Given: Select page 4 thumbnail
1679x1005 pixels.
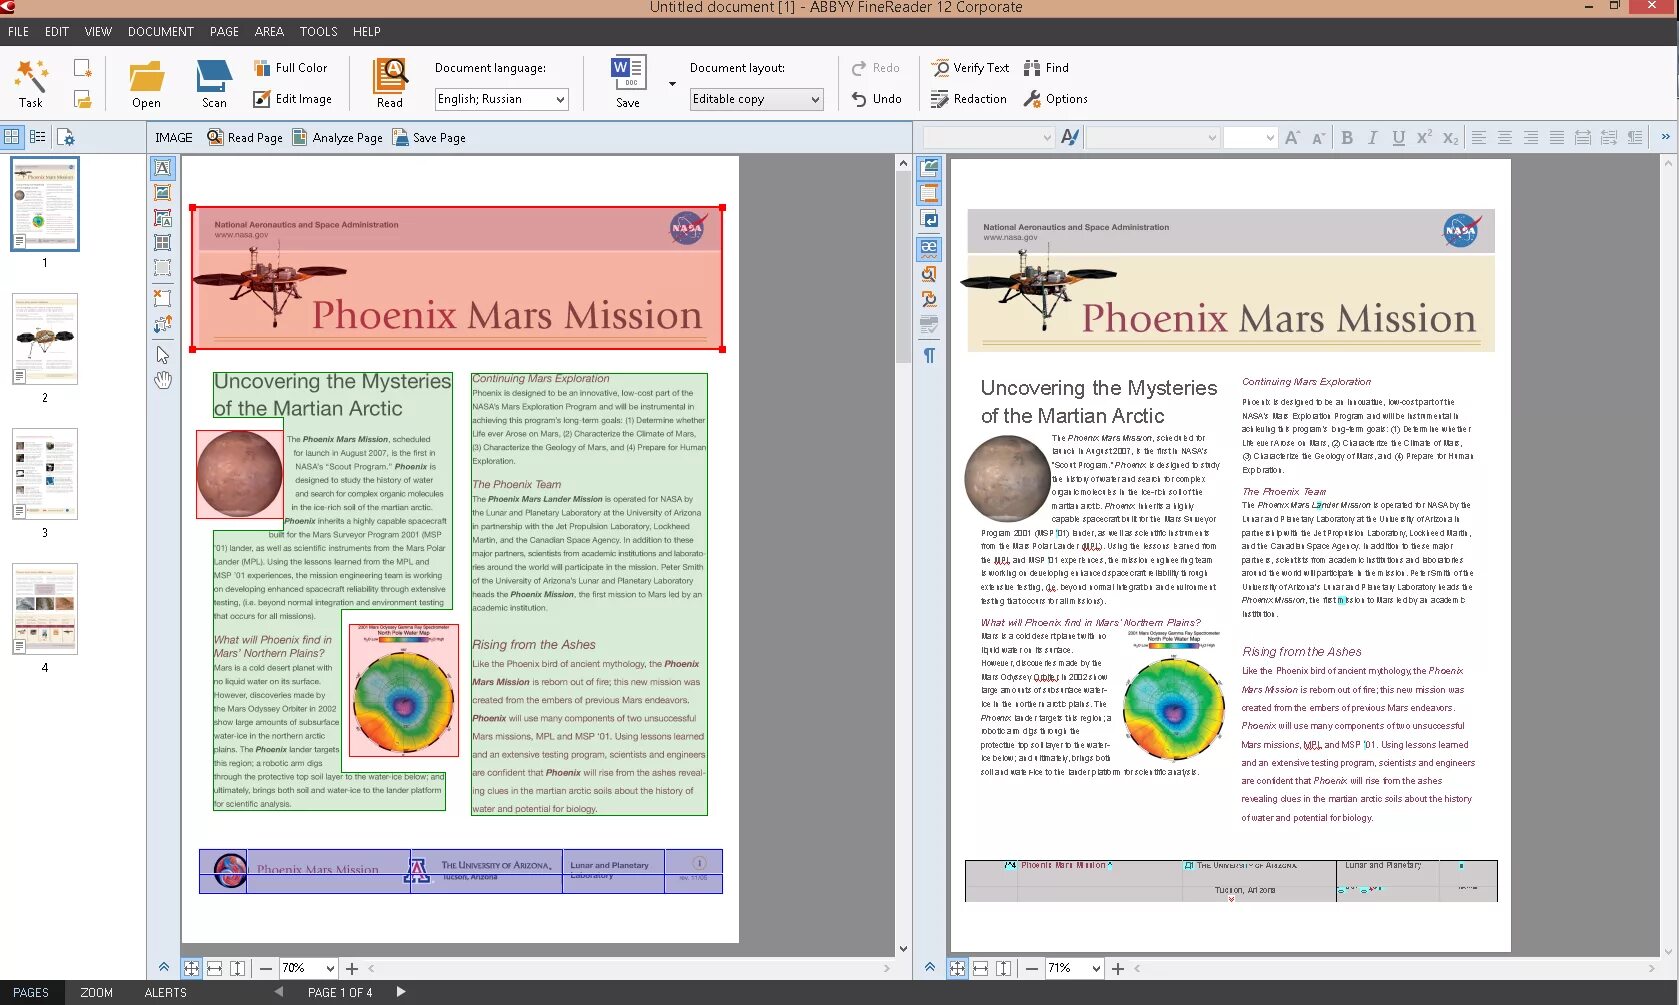Looking at the screenshot, I should 45,609.
